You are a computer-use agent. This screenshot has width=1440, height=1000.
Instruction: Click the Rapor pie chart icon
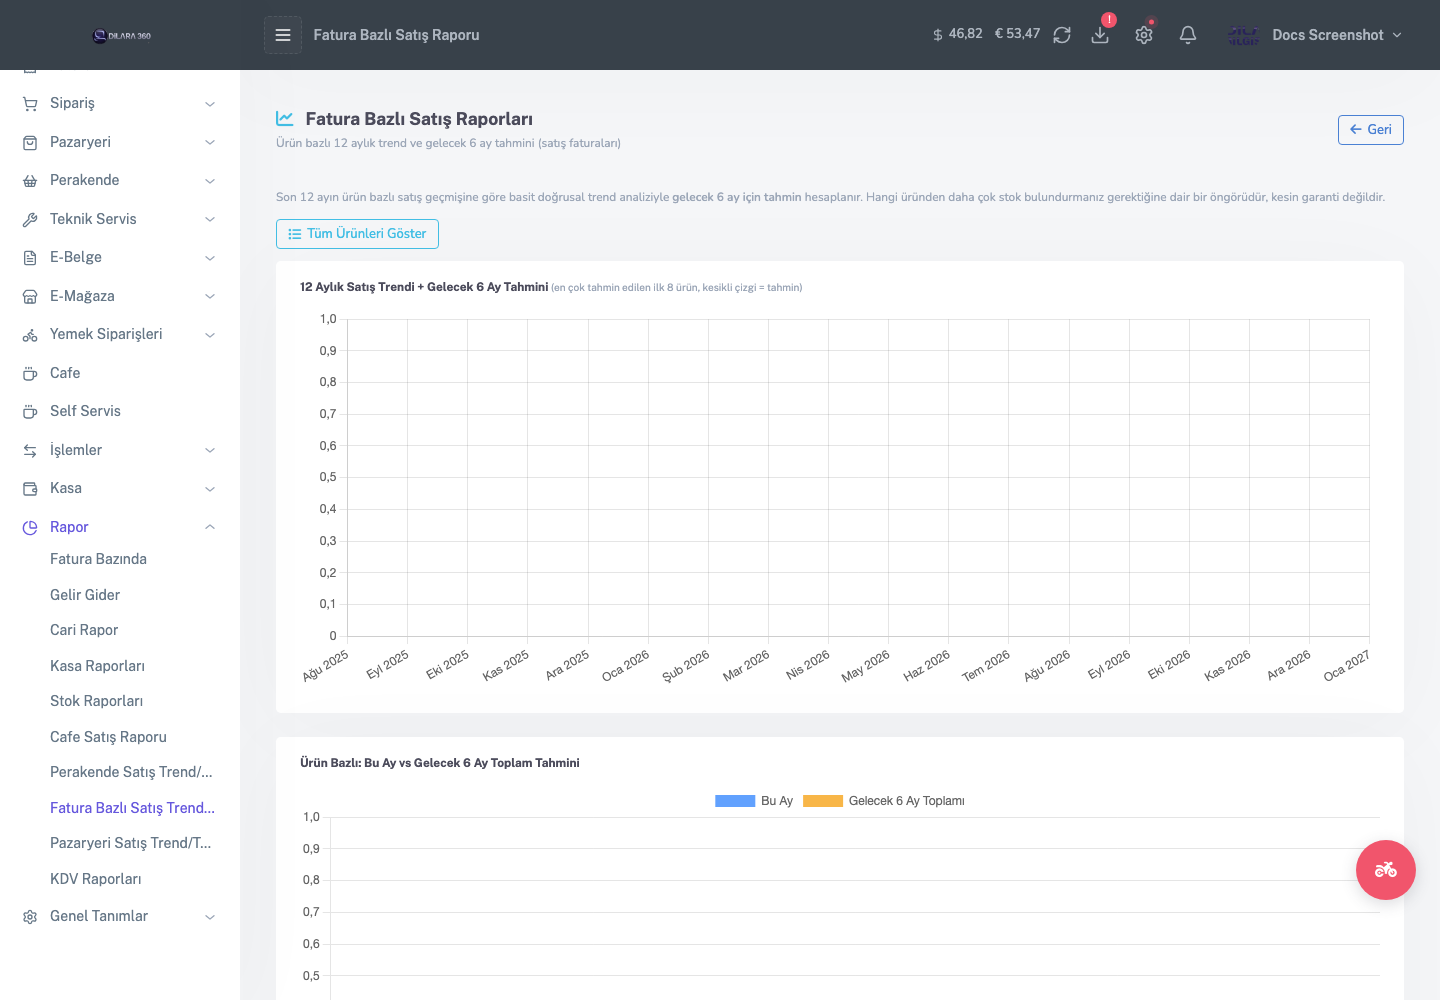[30, 527]
